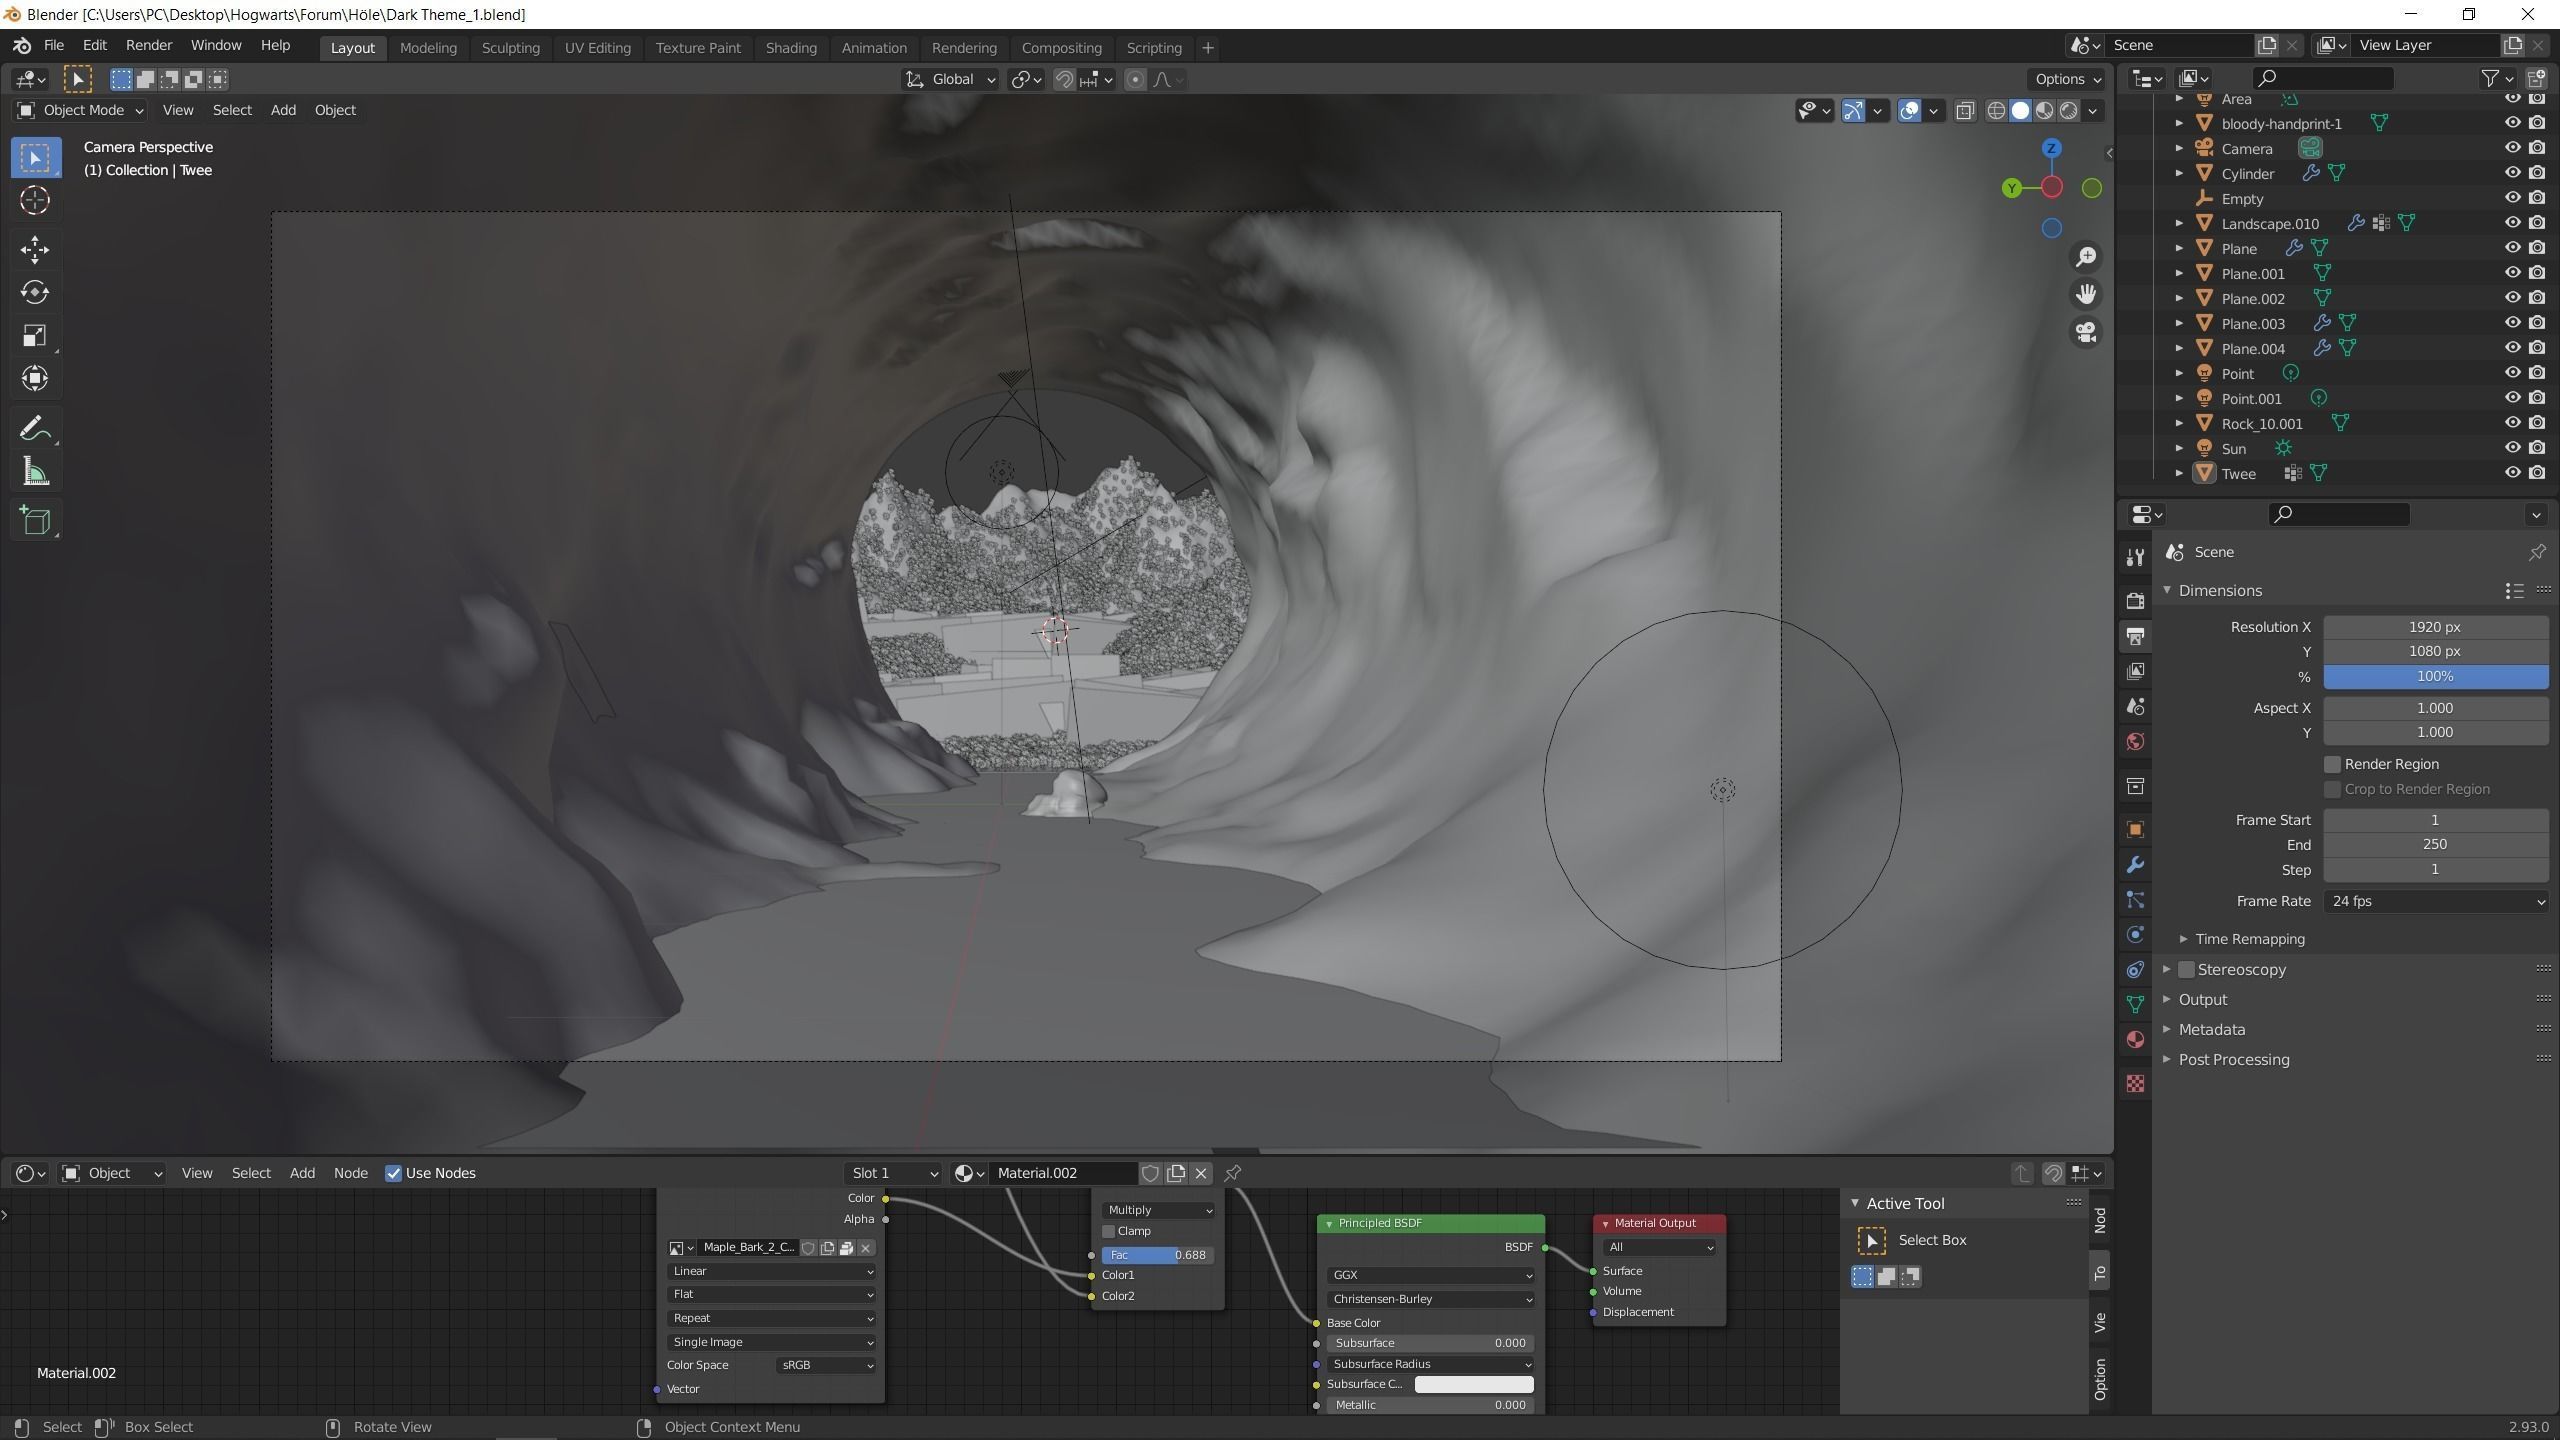Open the viewport Add menu
Screen dimensions: 2560x1440
[x=283, y=110]
